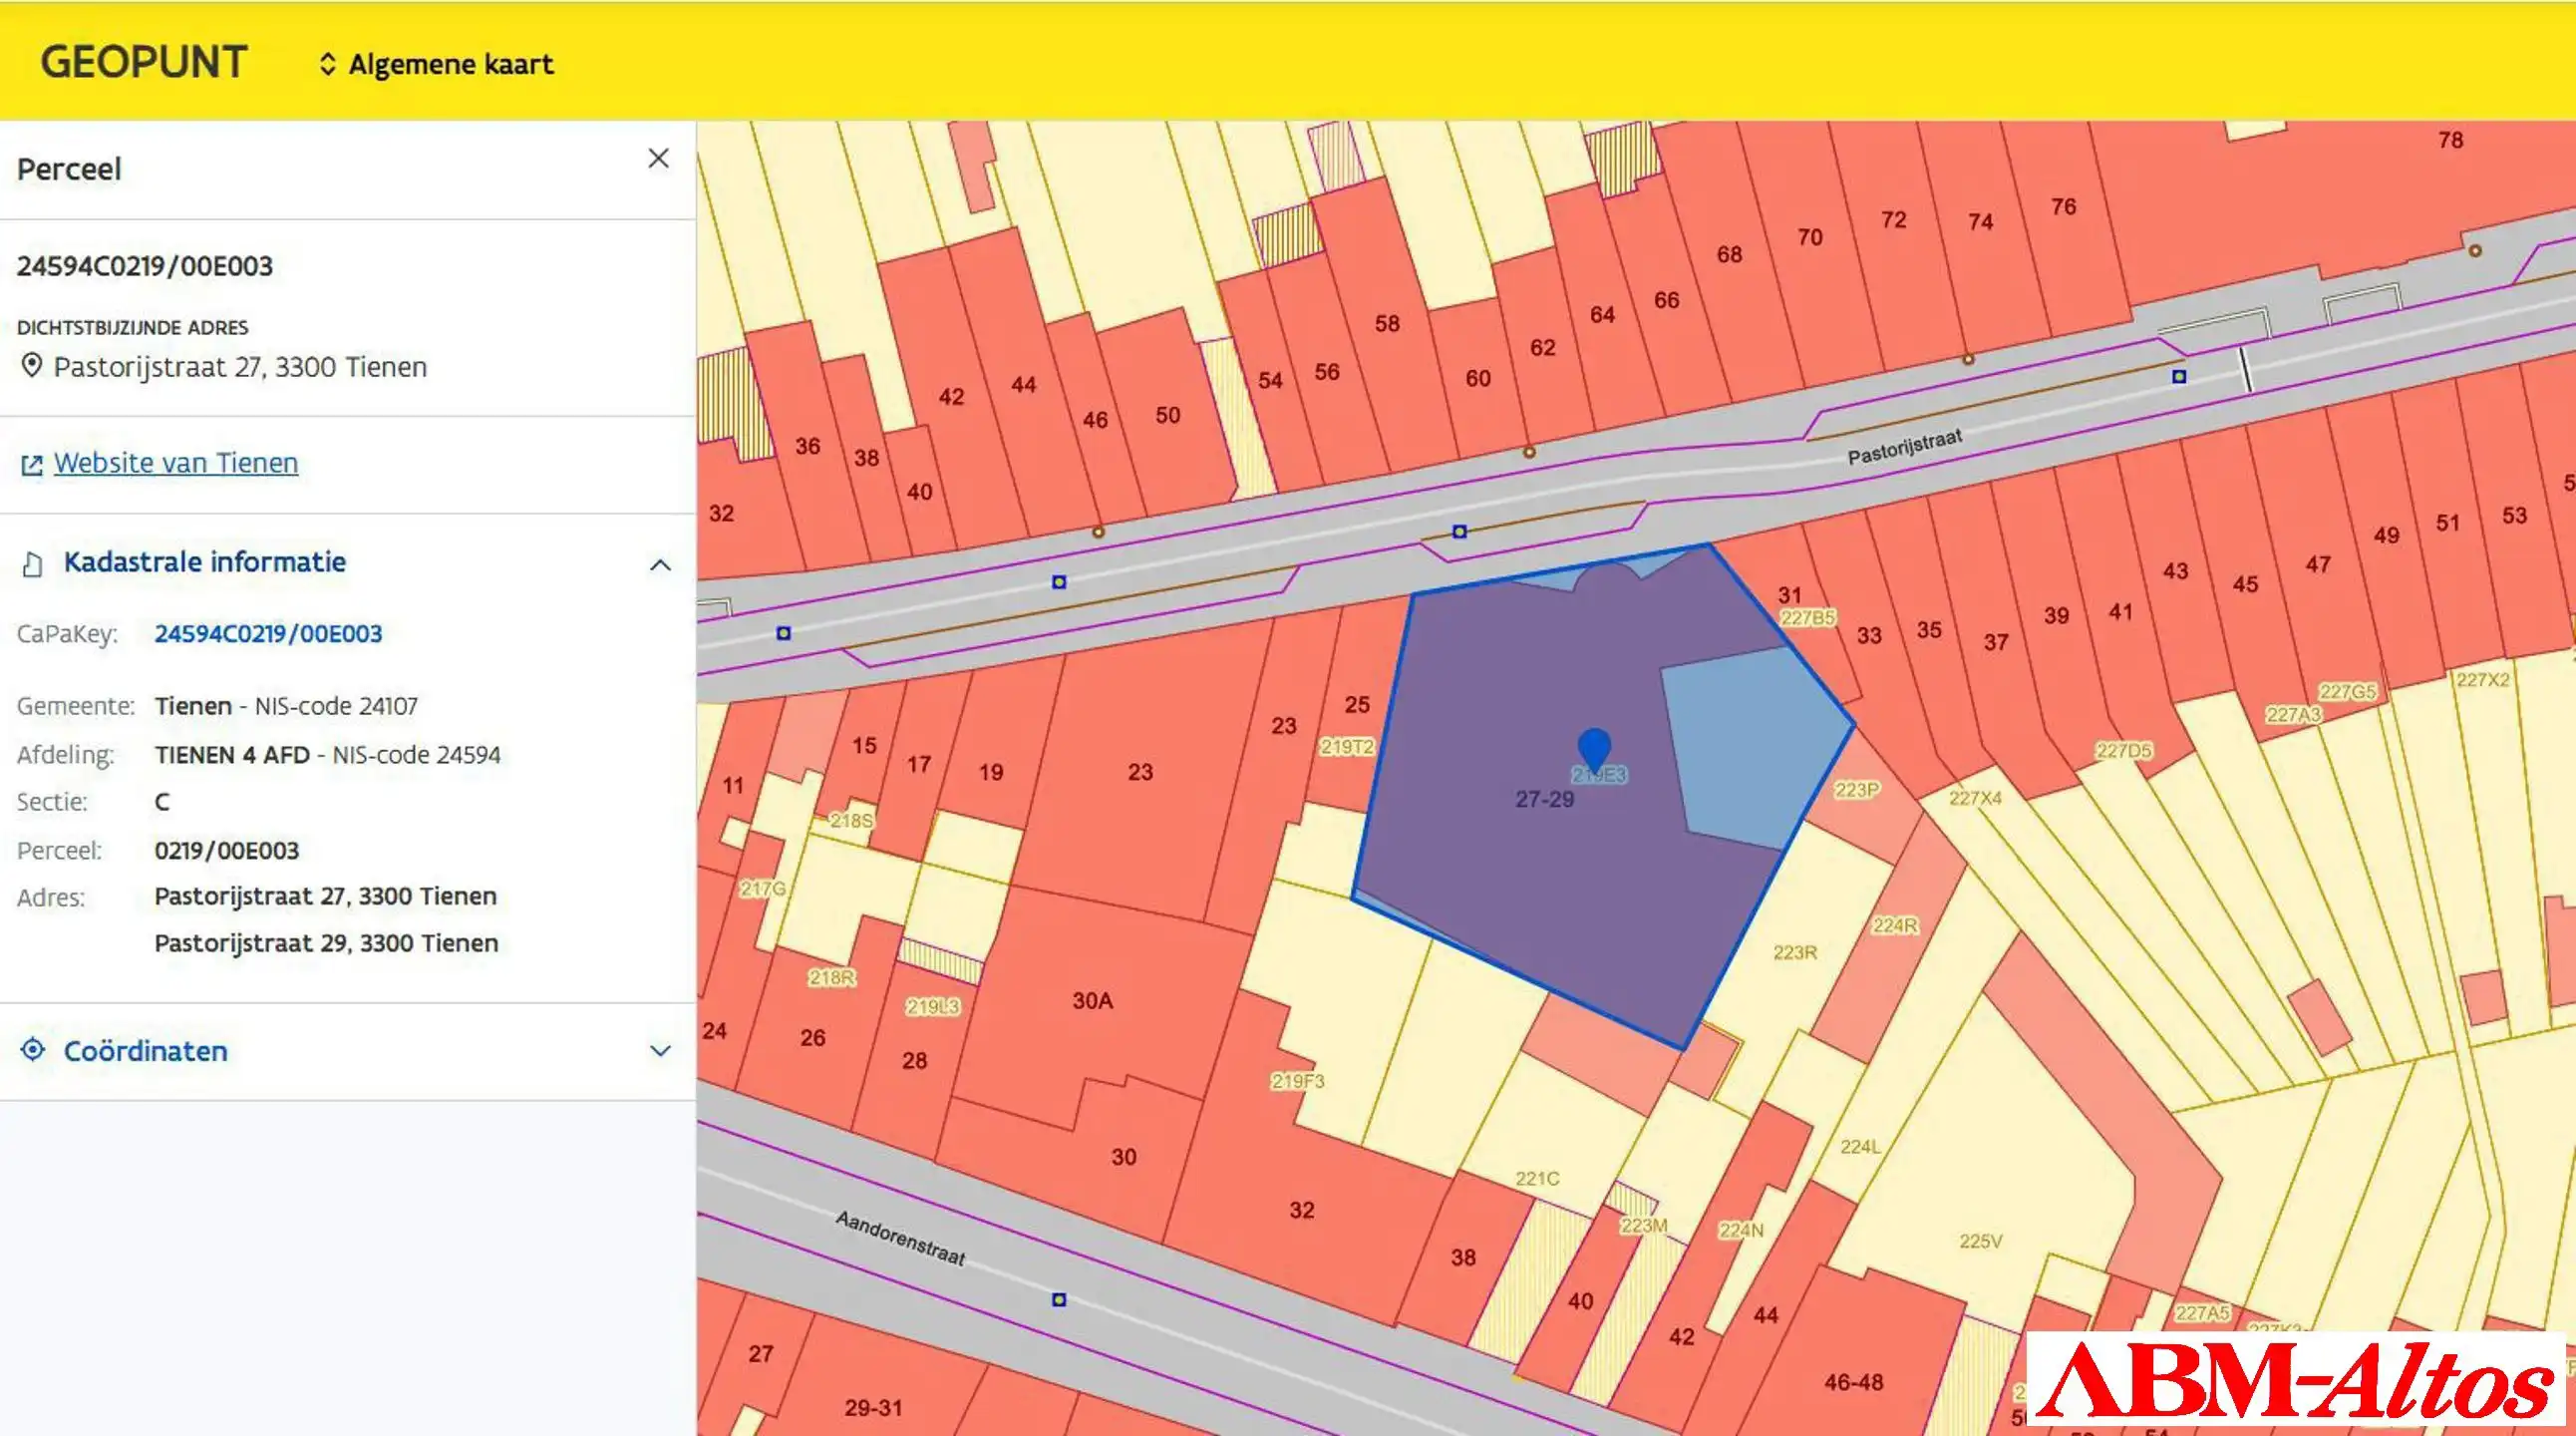Click the blue square marker on Aandorenstraat

click(1059, 1300)
